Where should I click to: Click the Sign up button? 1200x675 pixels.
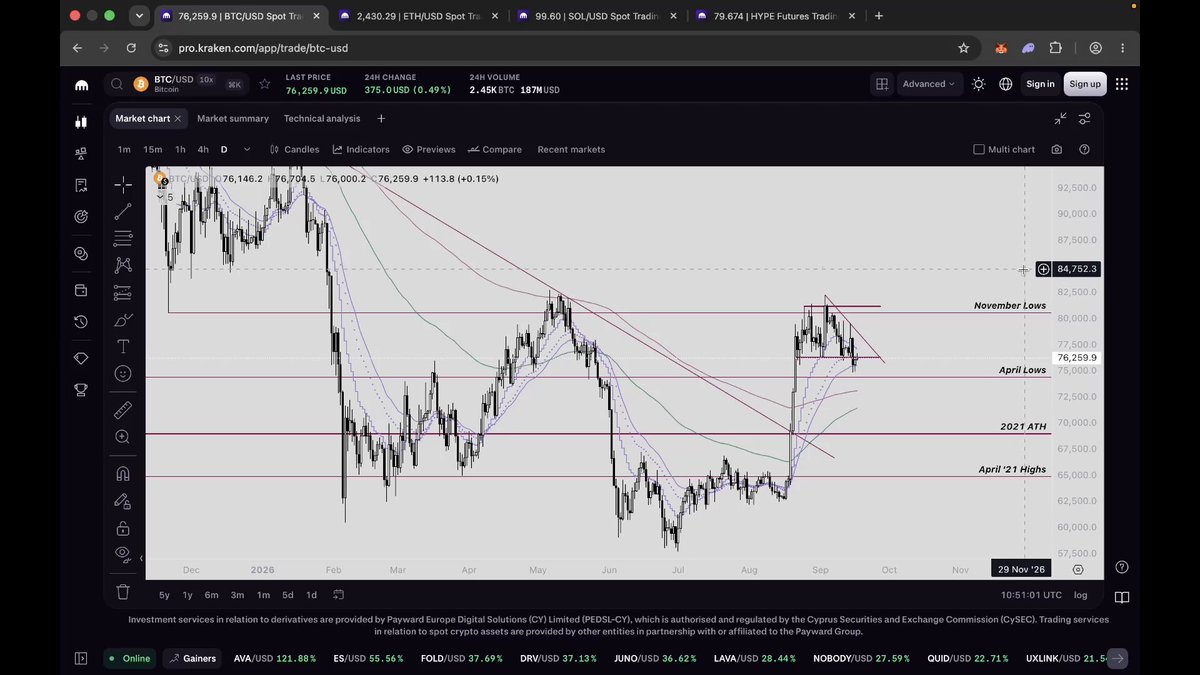point(1085,84)
